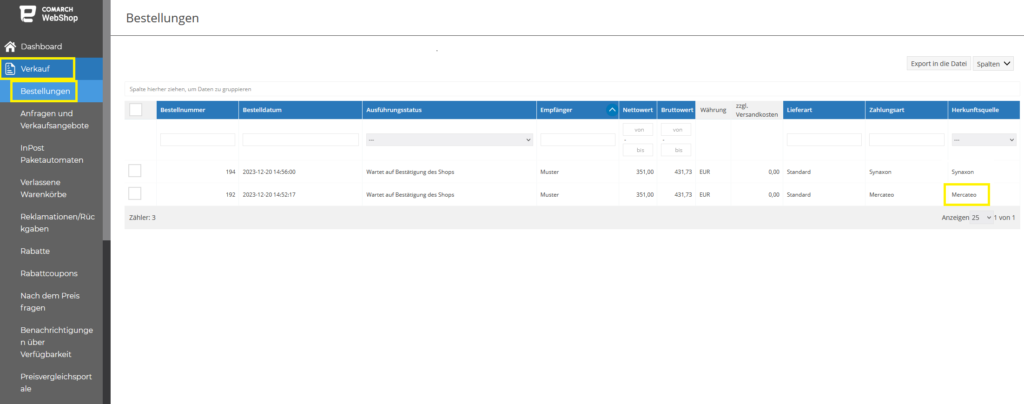
Task: Open Rabattcoupons in the sidebar
Action: pos(49,273)
